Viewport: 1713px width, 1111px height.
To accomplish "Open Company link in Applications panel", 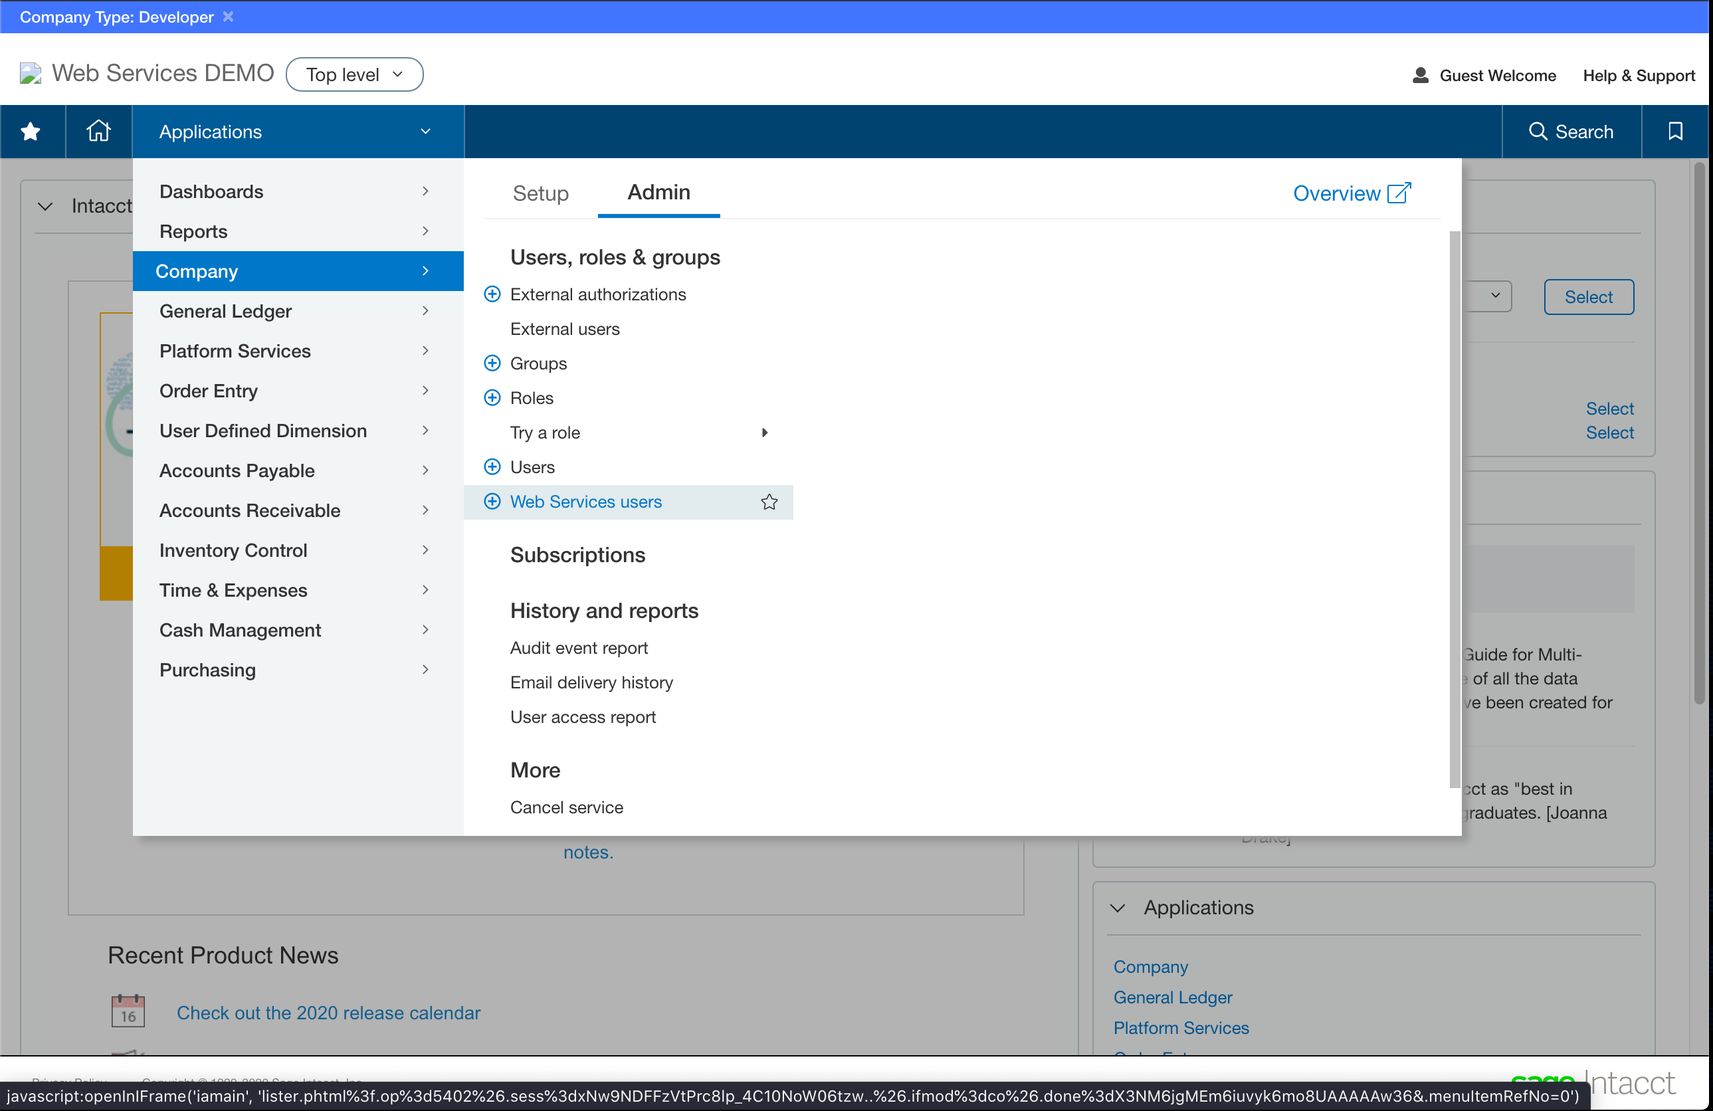I will click(x=1151, y=967).
